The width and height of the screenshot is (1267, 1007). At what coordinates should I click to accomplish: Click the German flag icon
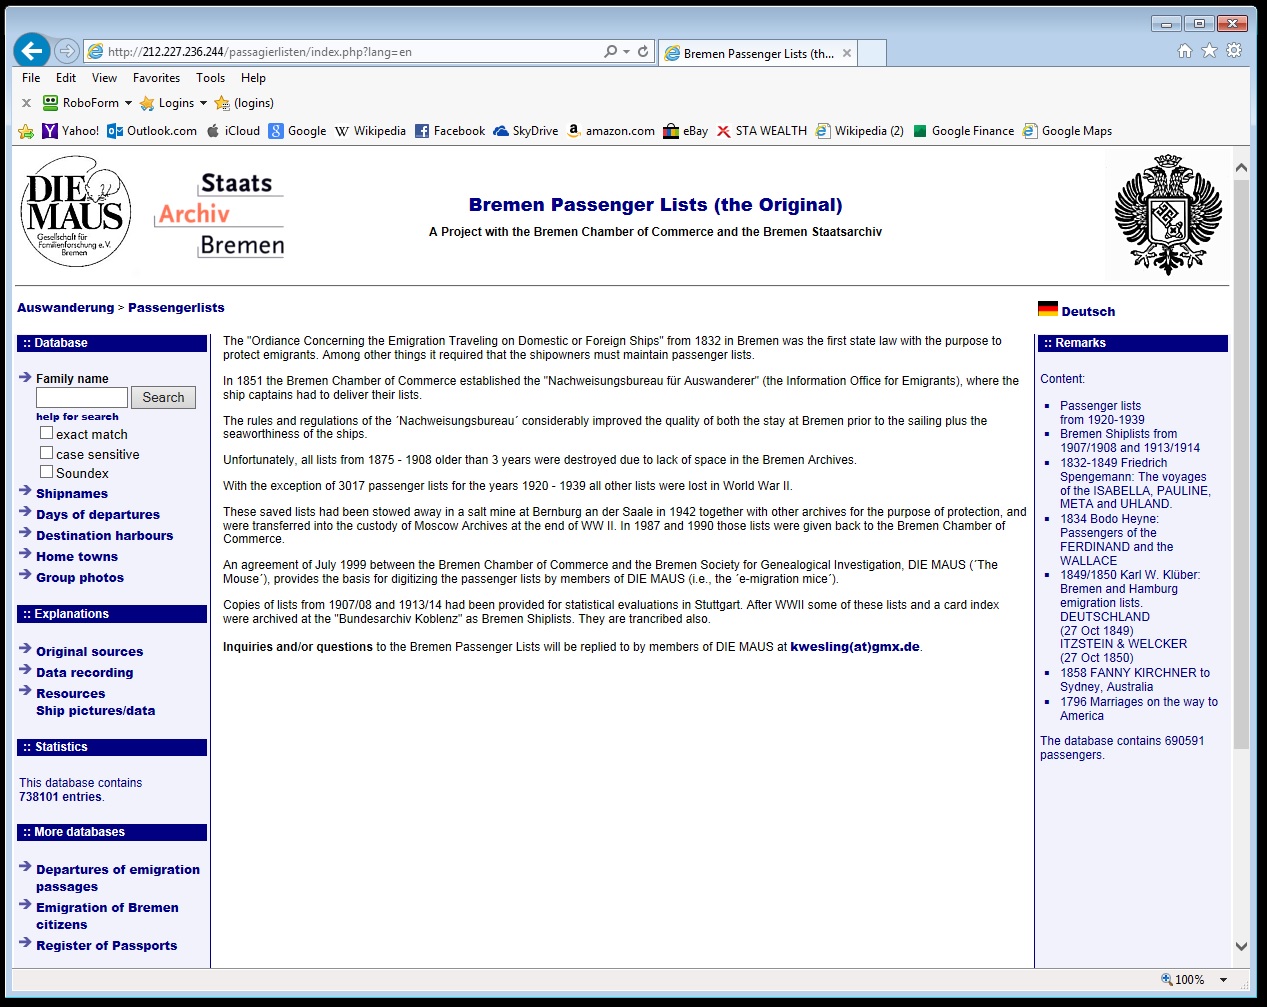click(x=1047, y=309)
